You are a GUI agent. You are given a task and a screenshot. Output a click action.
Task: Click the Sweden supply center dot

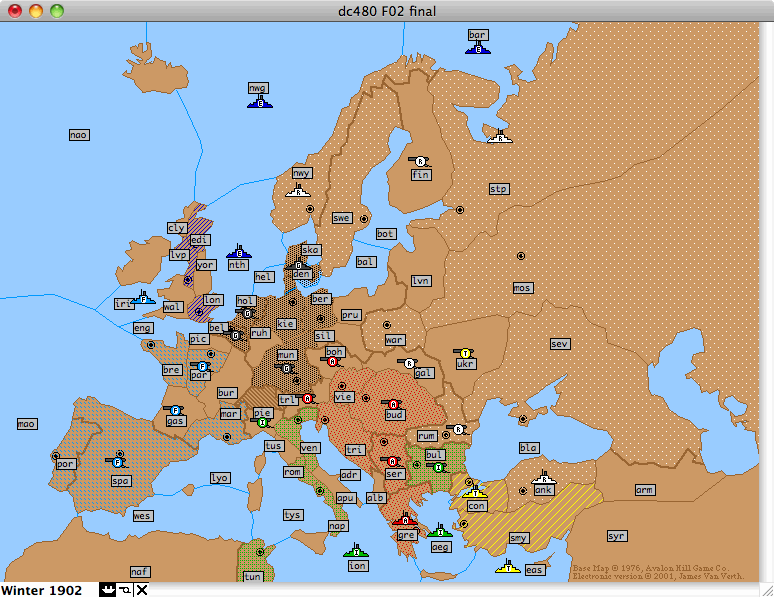[364, 219]
